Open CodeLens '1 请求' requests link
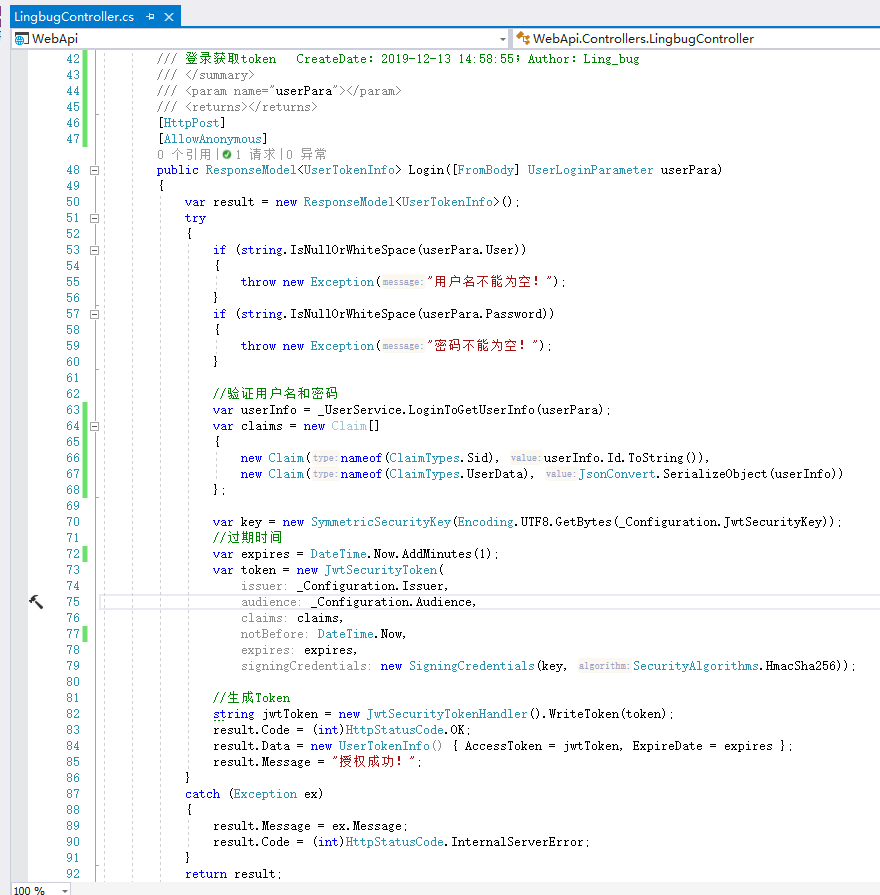Screen dimensions: 880x895 click(x=256, y=154)
